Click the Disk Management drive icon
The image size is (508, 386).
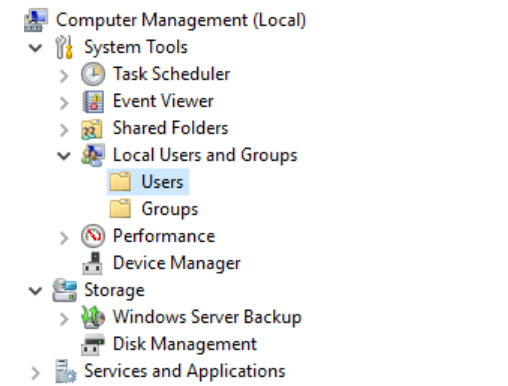[93, 344]
